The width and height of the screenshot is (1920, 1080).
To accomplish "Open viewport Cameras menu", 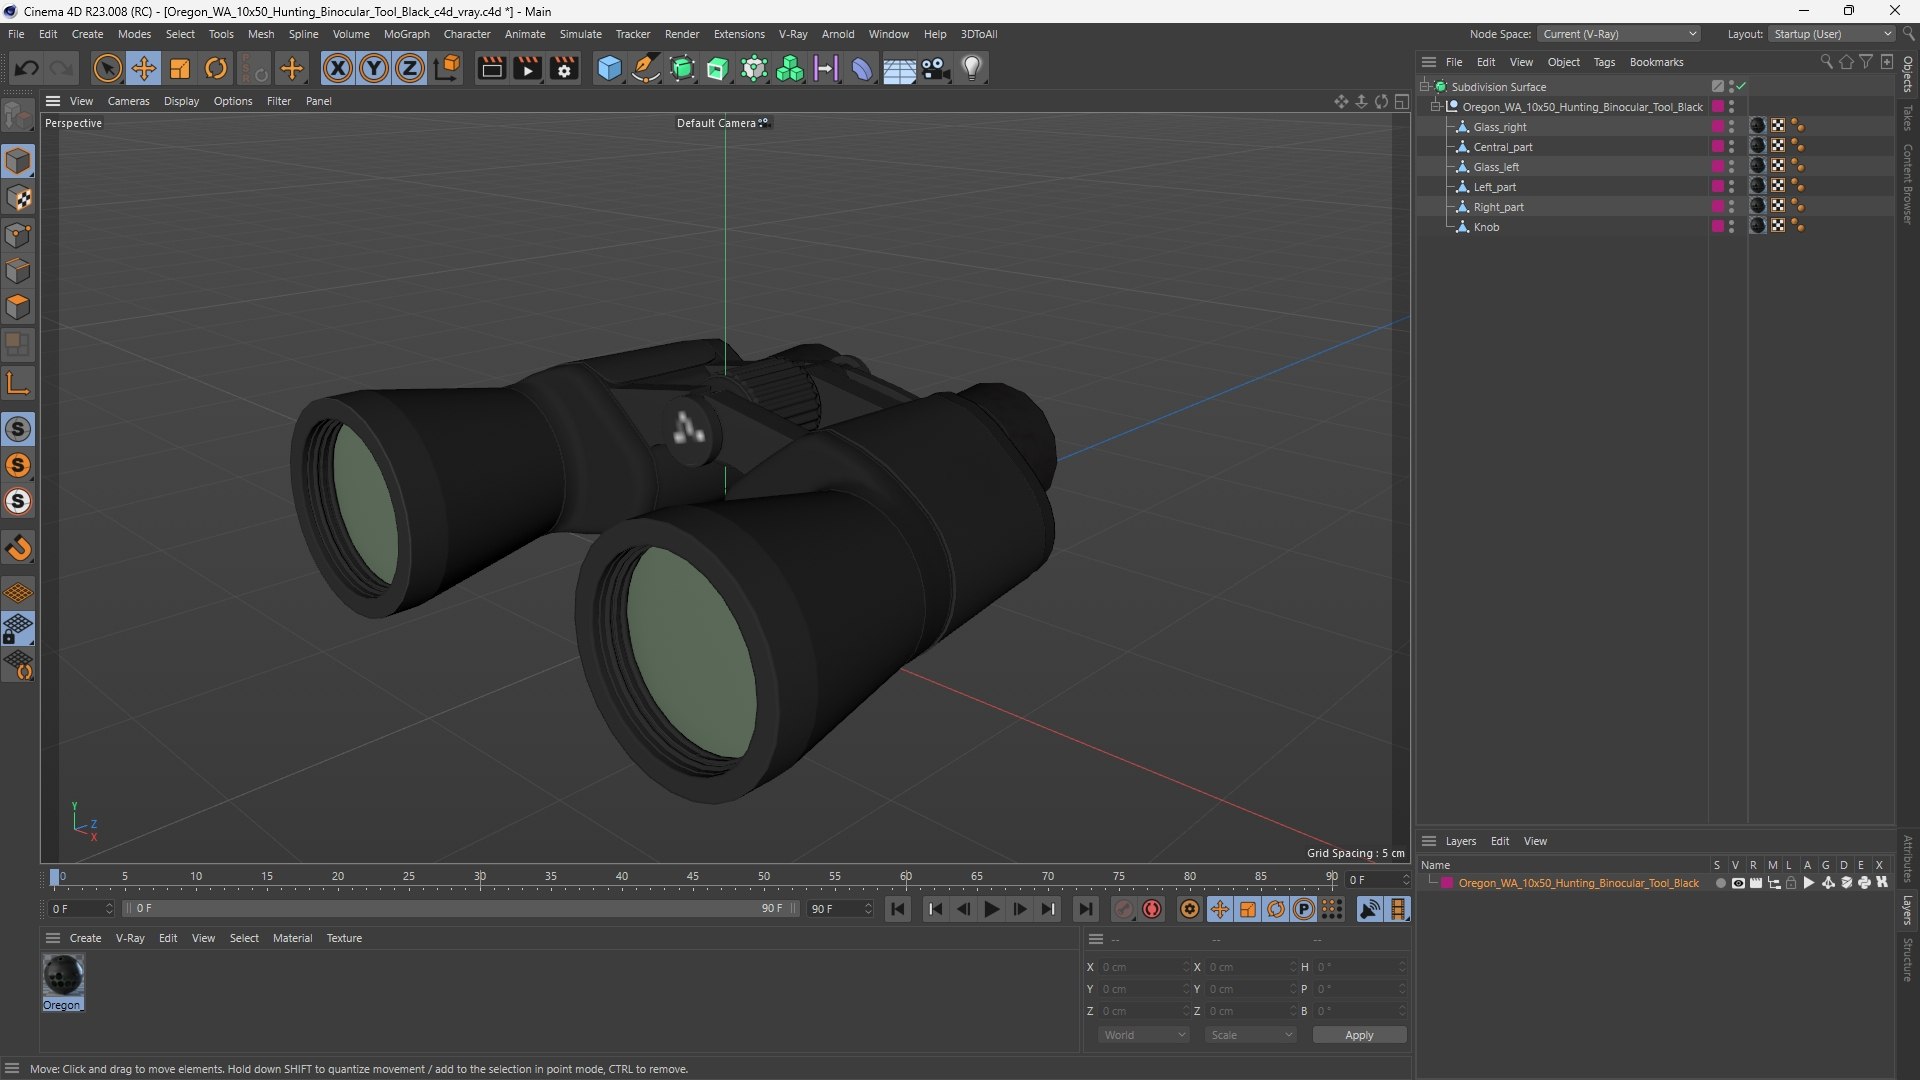I will [x=128, y=101].
